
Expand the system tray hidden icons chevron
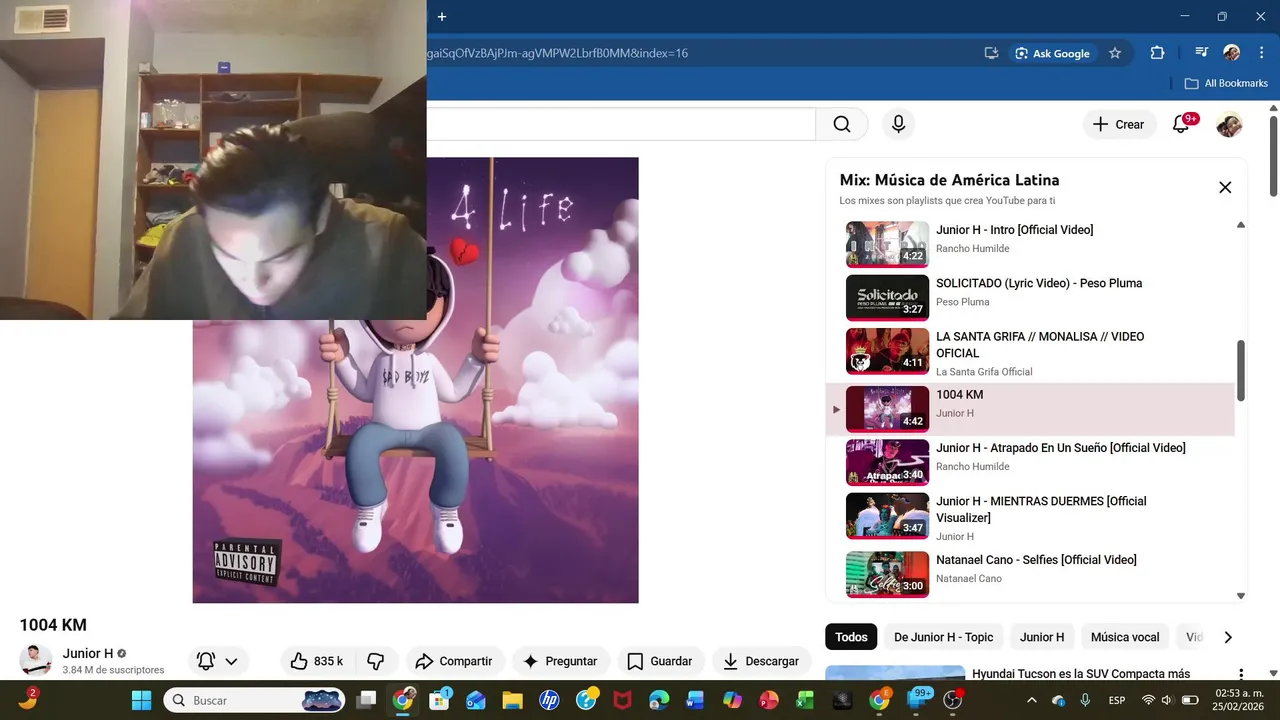(1032, 700)
